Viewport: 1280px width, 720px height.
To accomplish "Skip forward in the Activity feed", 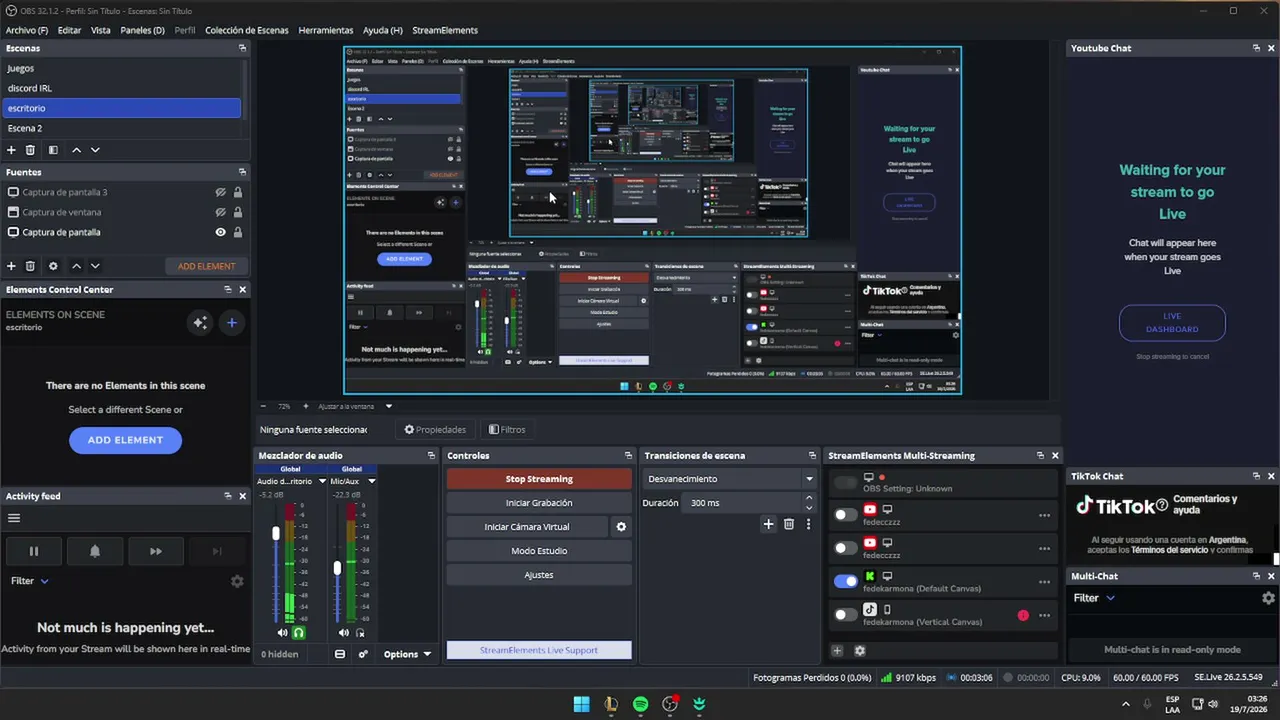I will tap(156, 551).
